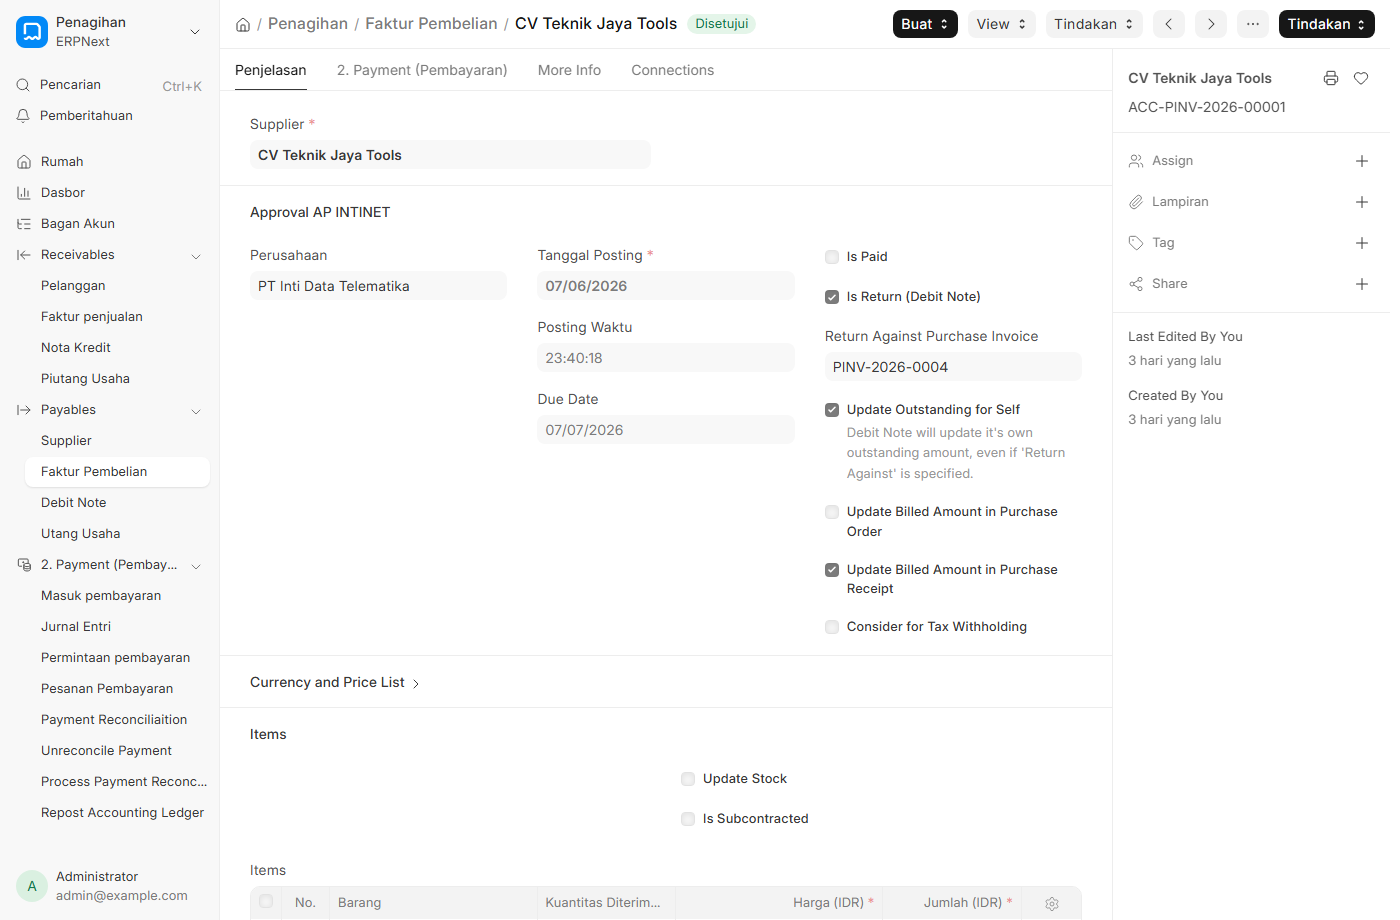The width and height of the screenshot is (1400, 920).
Task: Switch to the Connections tab
Action: 673,70
